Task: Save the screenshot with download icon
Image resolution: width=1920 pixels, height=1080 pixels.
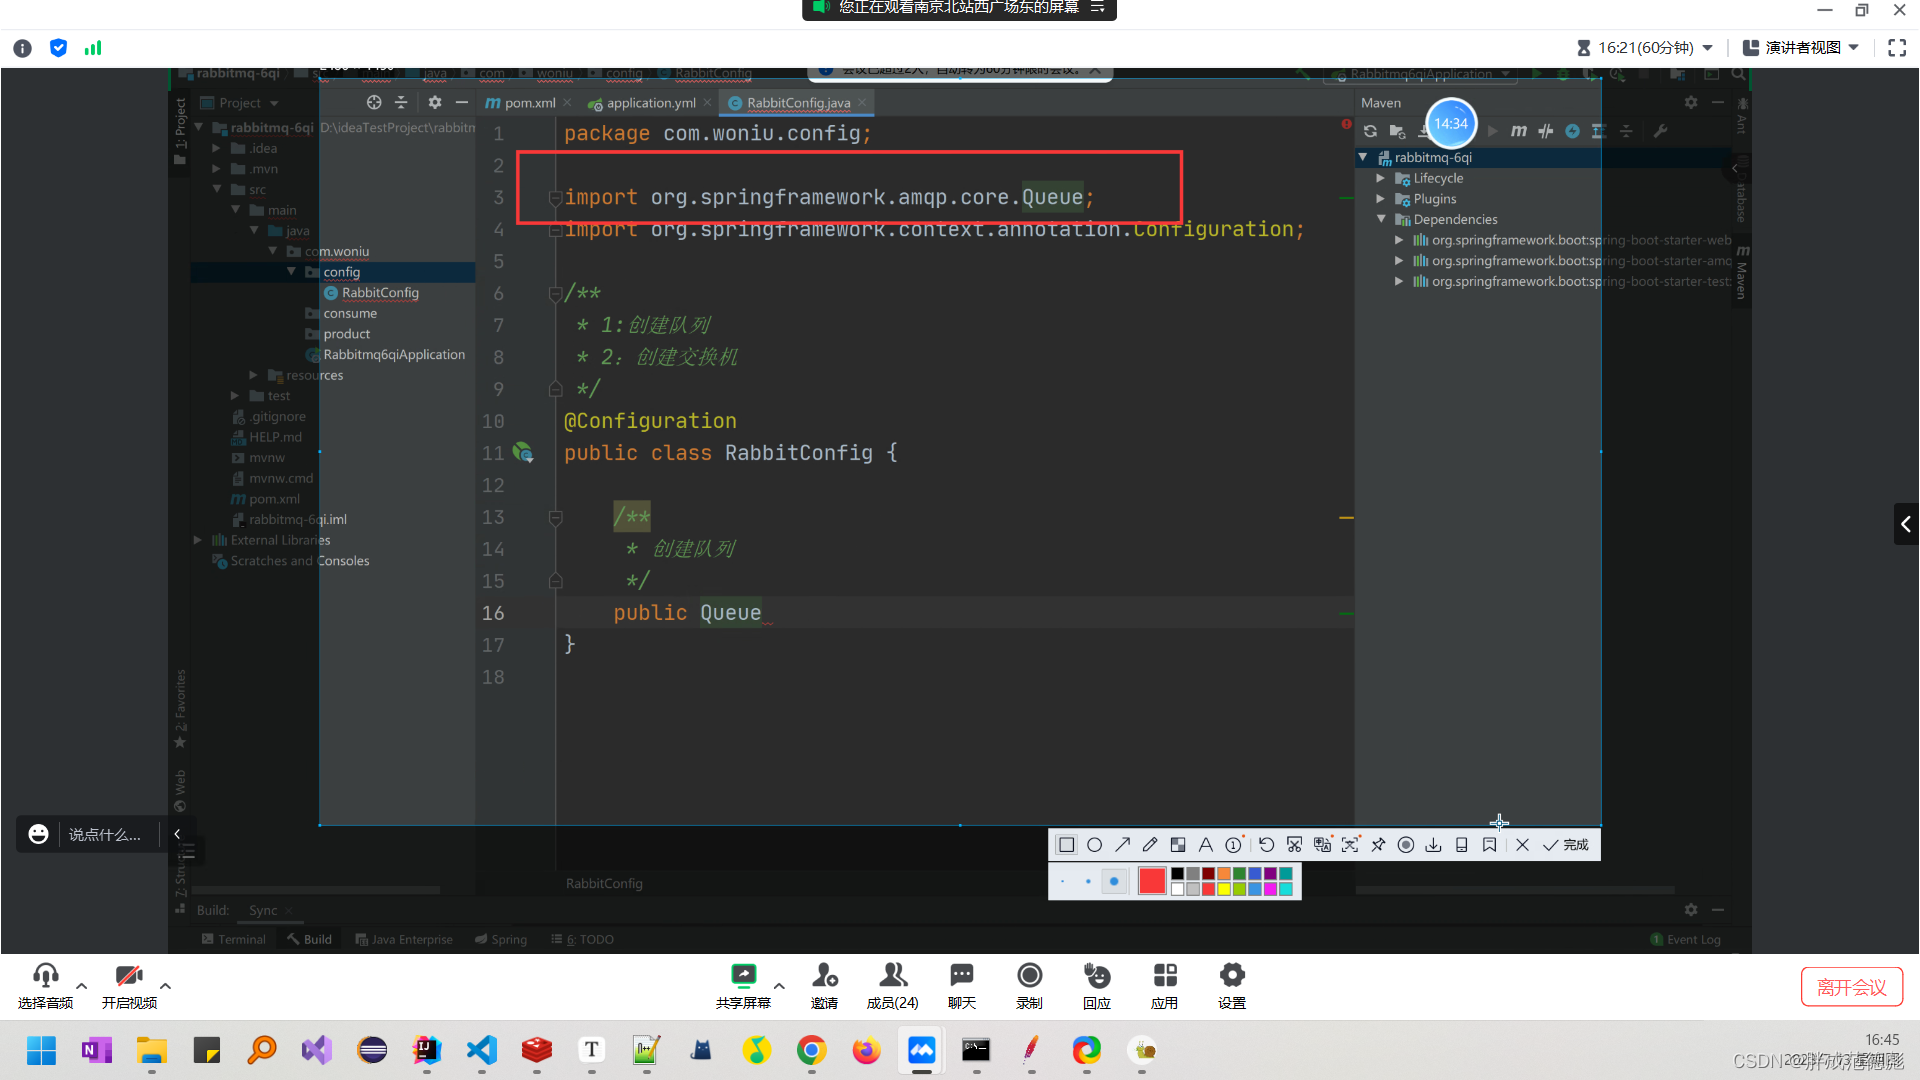Action: pos(1434,845)
